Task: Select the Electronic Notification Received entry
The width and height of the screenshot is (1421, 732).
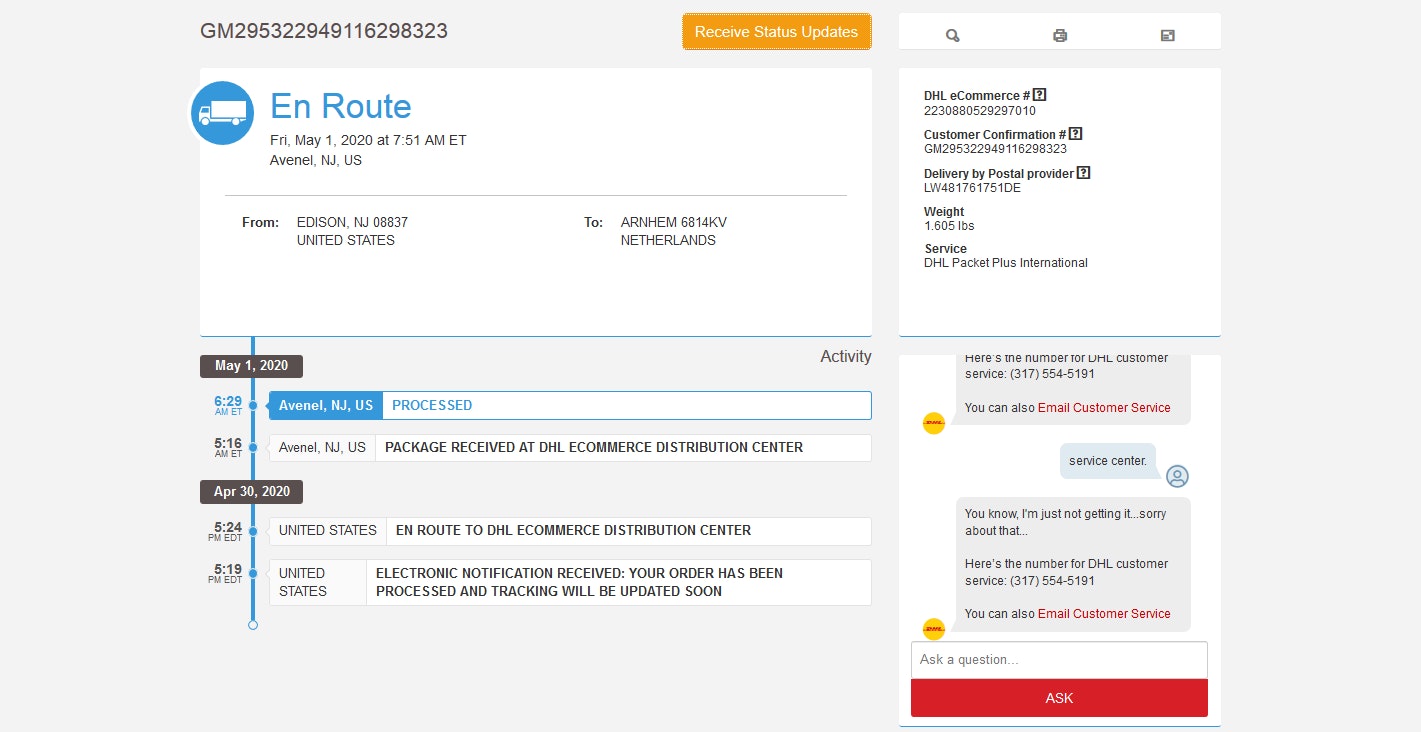Action: 570,582
